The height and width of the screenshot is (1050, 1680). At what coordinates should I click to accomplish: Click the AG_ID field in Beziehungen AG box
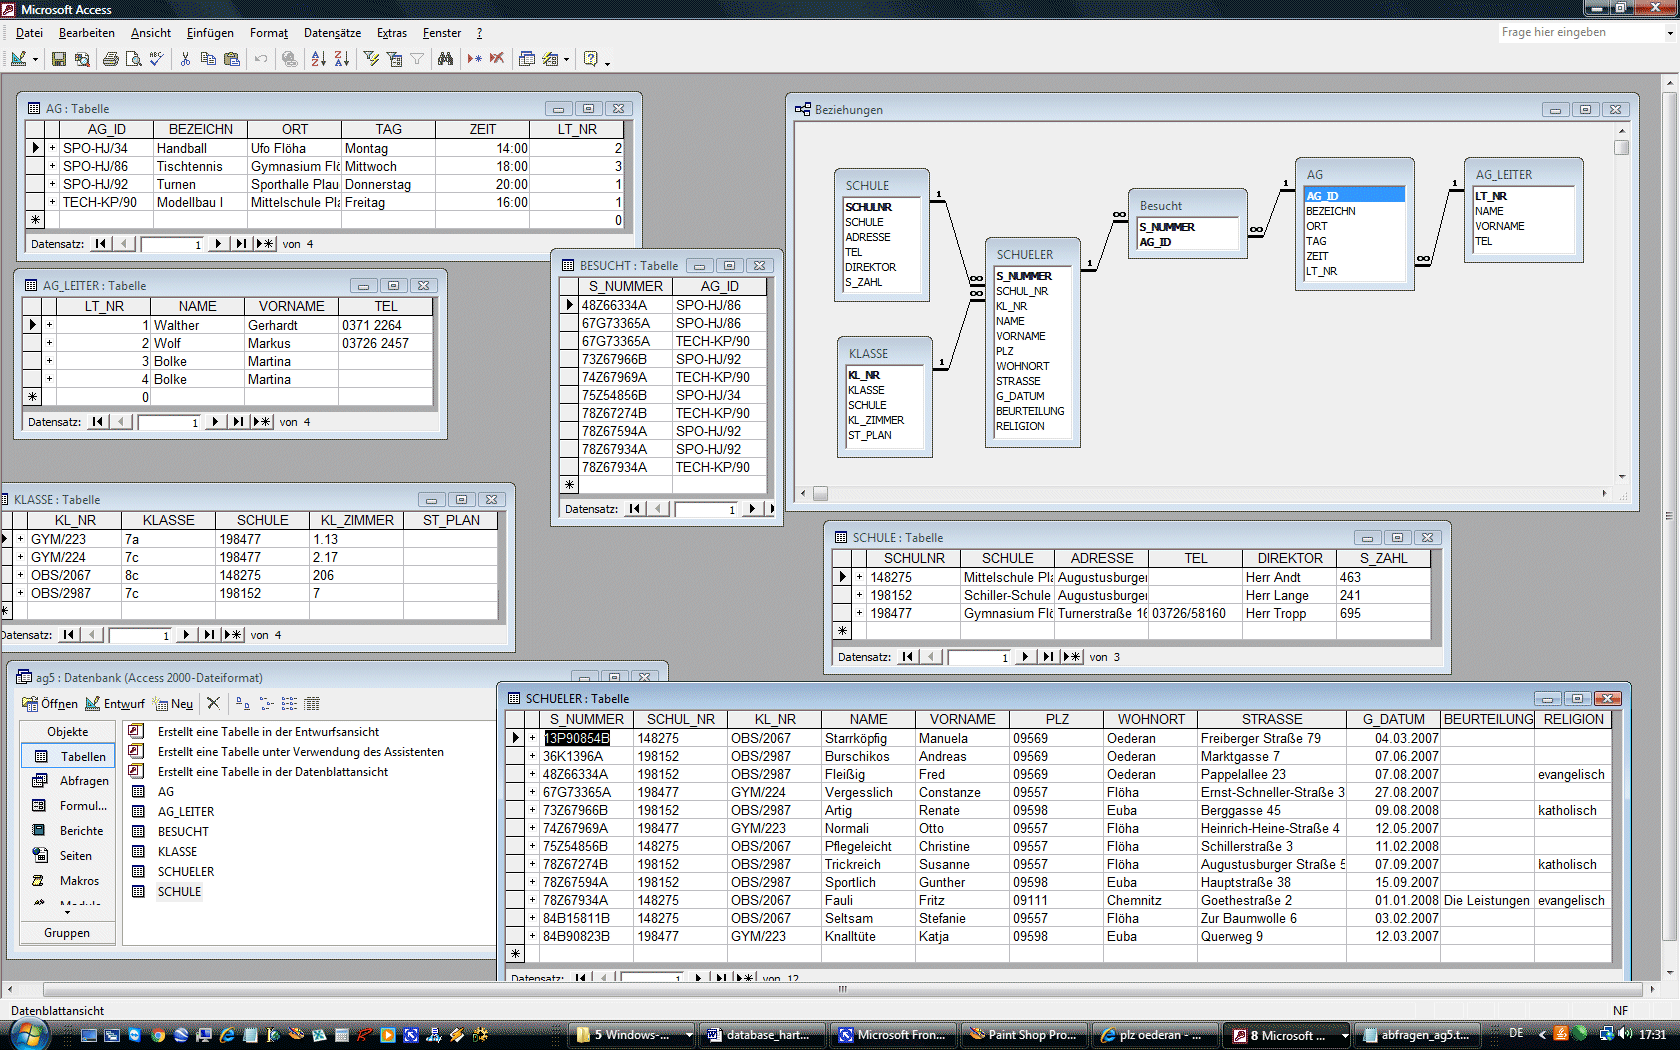[1354, 196]
